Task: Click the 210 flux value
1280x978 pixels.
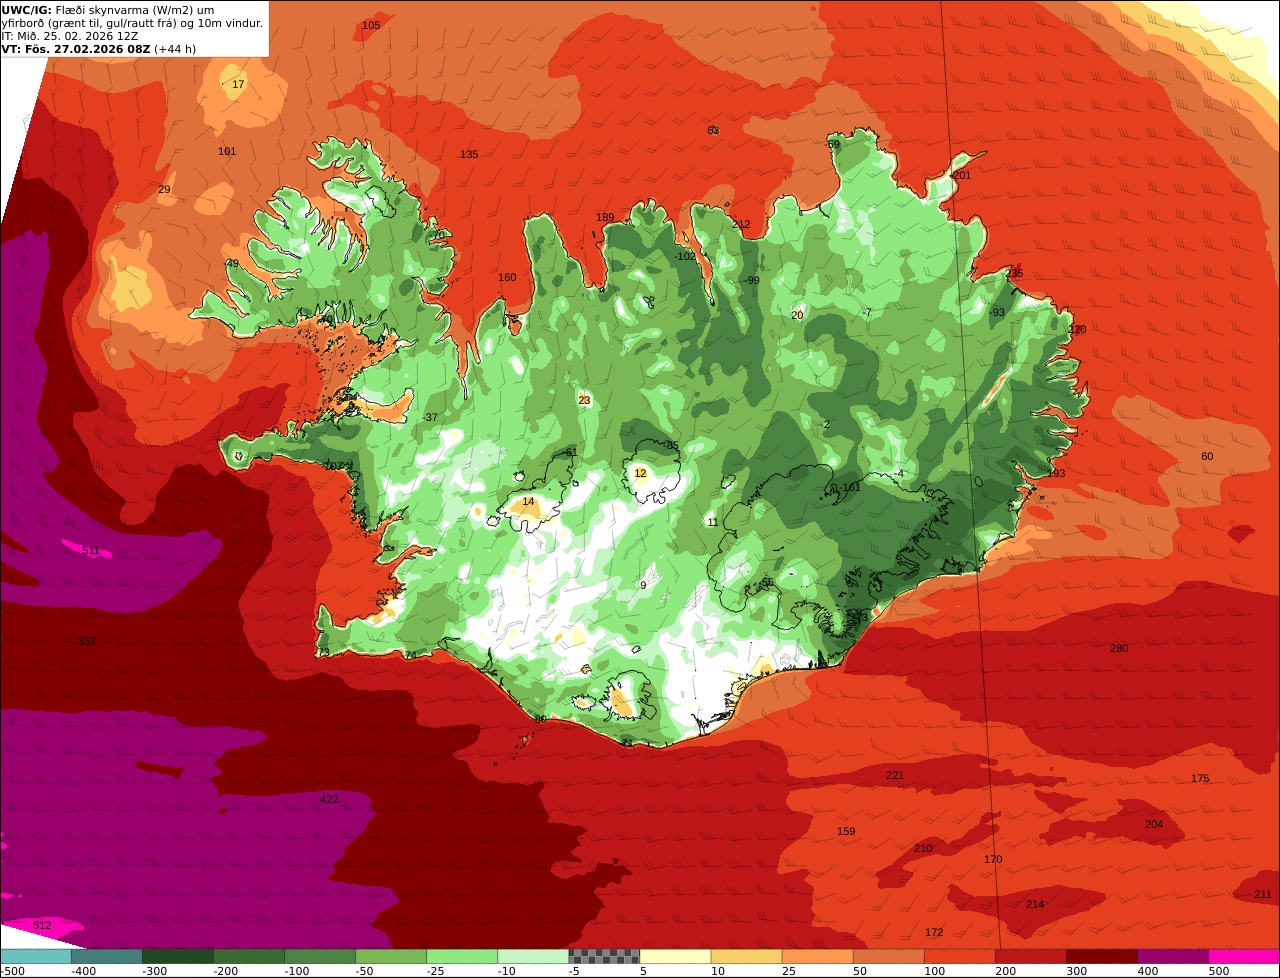Action: [x=923, y=849]
